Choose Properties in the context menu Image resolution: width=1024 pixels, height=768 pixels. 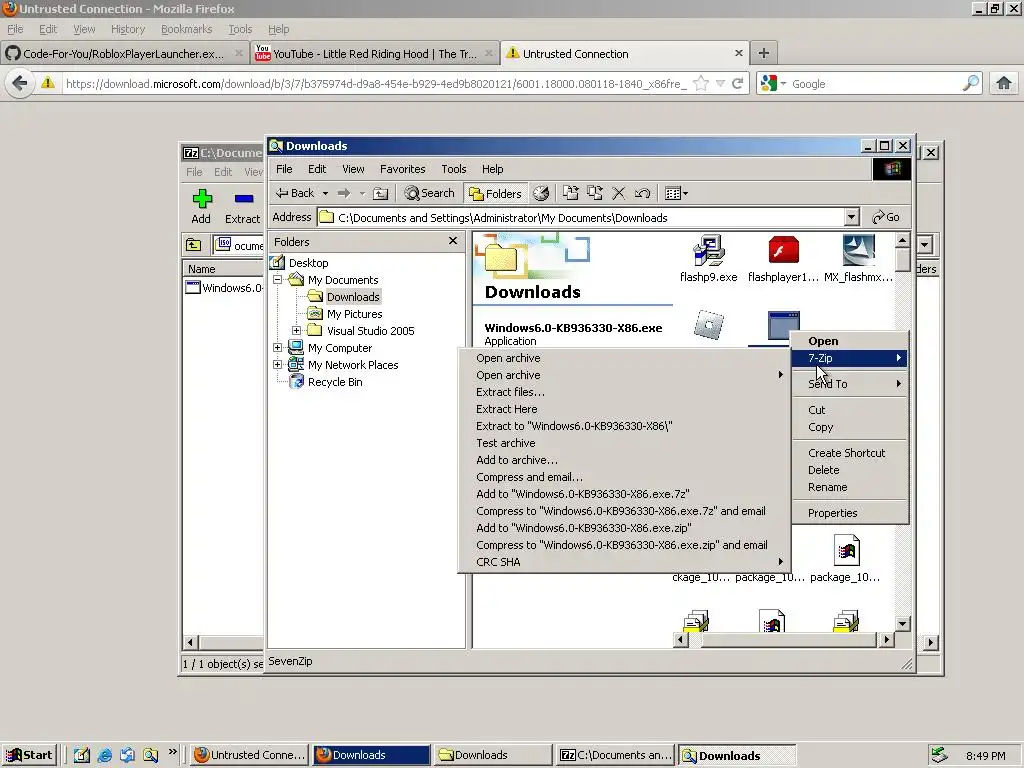point(850,513)
